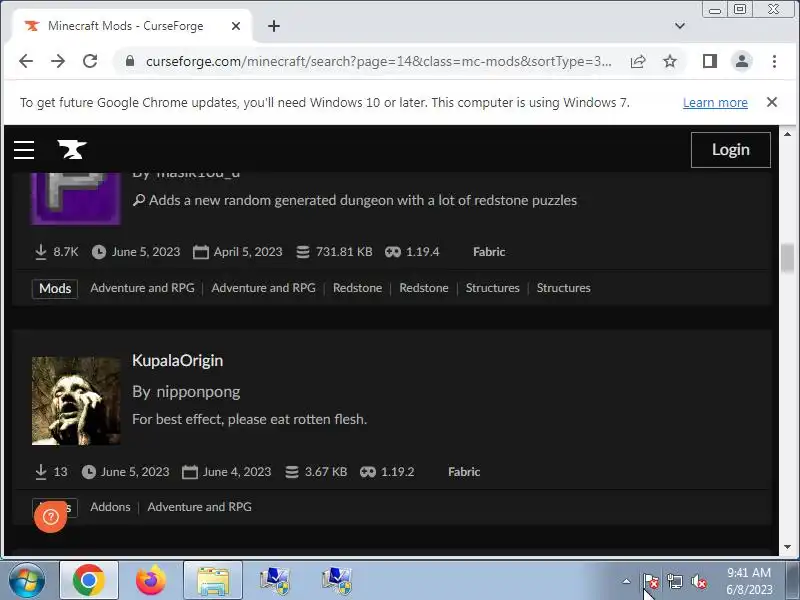This screenshot has width=800, height=600.
Task: Click the taskbar clock 9:41 AM
Action: (x=749, y=573)
